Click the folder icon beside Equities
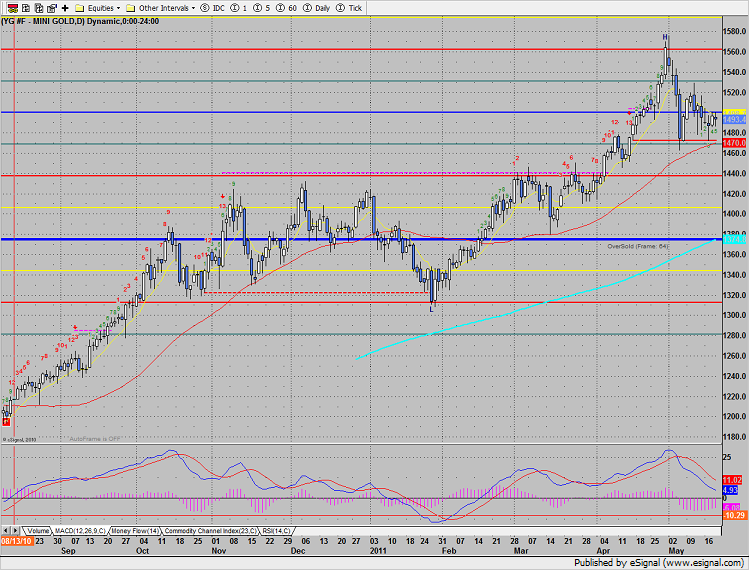Screen dimensions: 749x570 click(80, 8)
